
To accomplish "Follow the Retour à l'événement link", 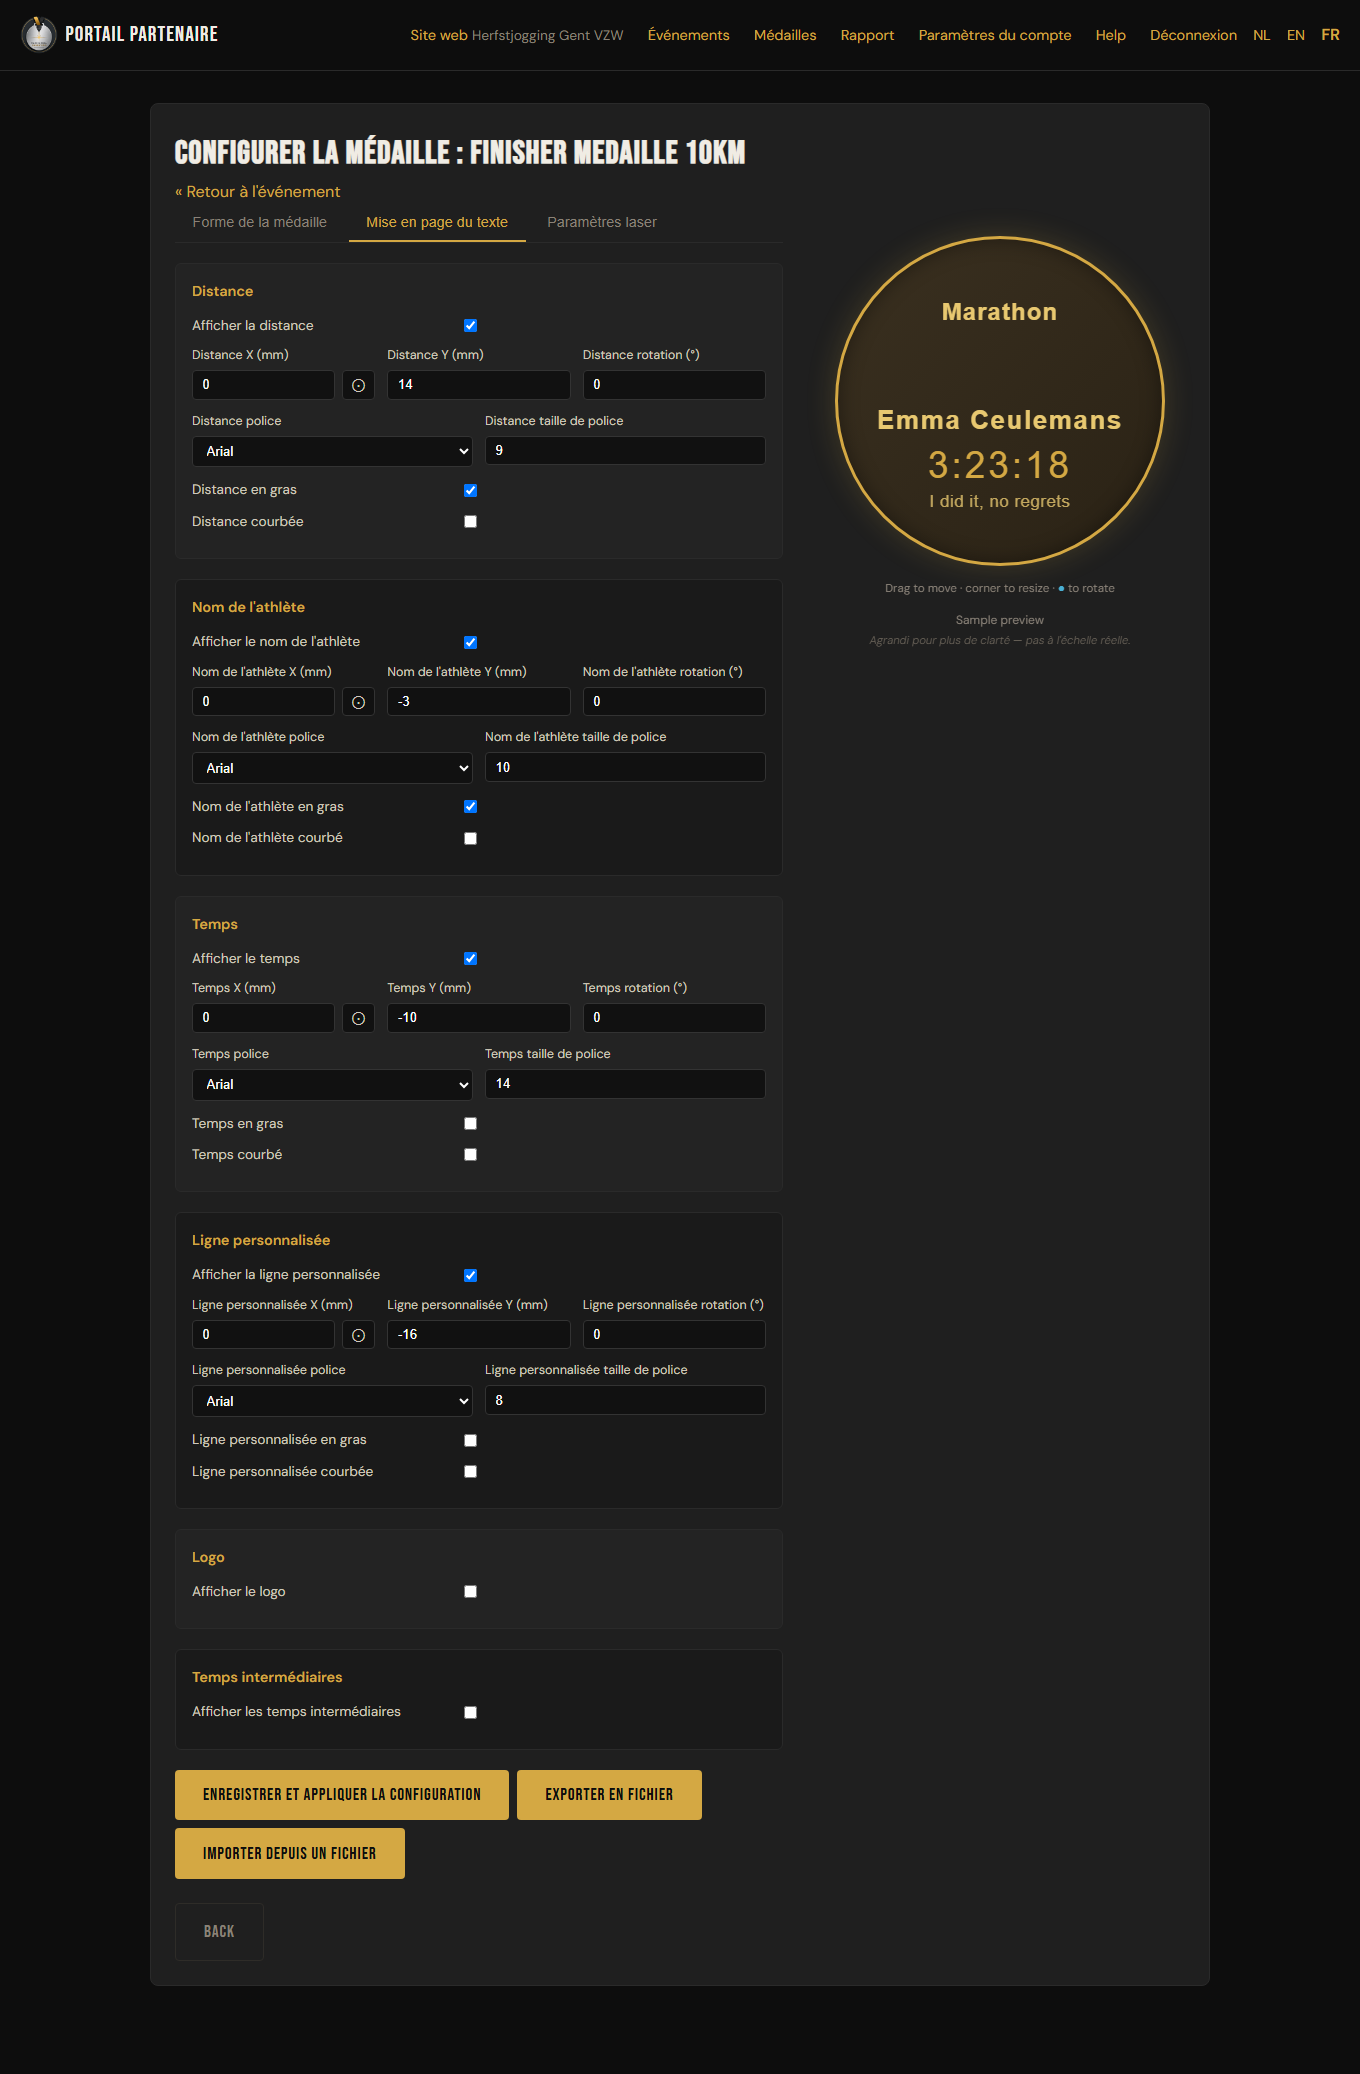I will 258,192.
